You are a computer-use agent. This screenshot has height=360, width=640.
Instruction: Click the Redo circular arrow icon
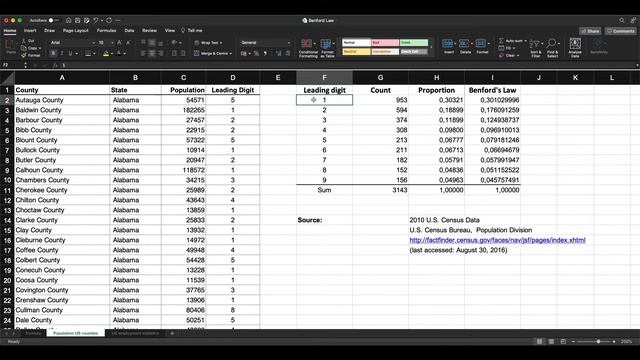tap(109, 20)
